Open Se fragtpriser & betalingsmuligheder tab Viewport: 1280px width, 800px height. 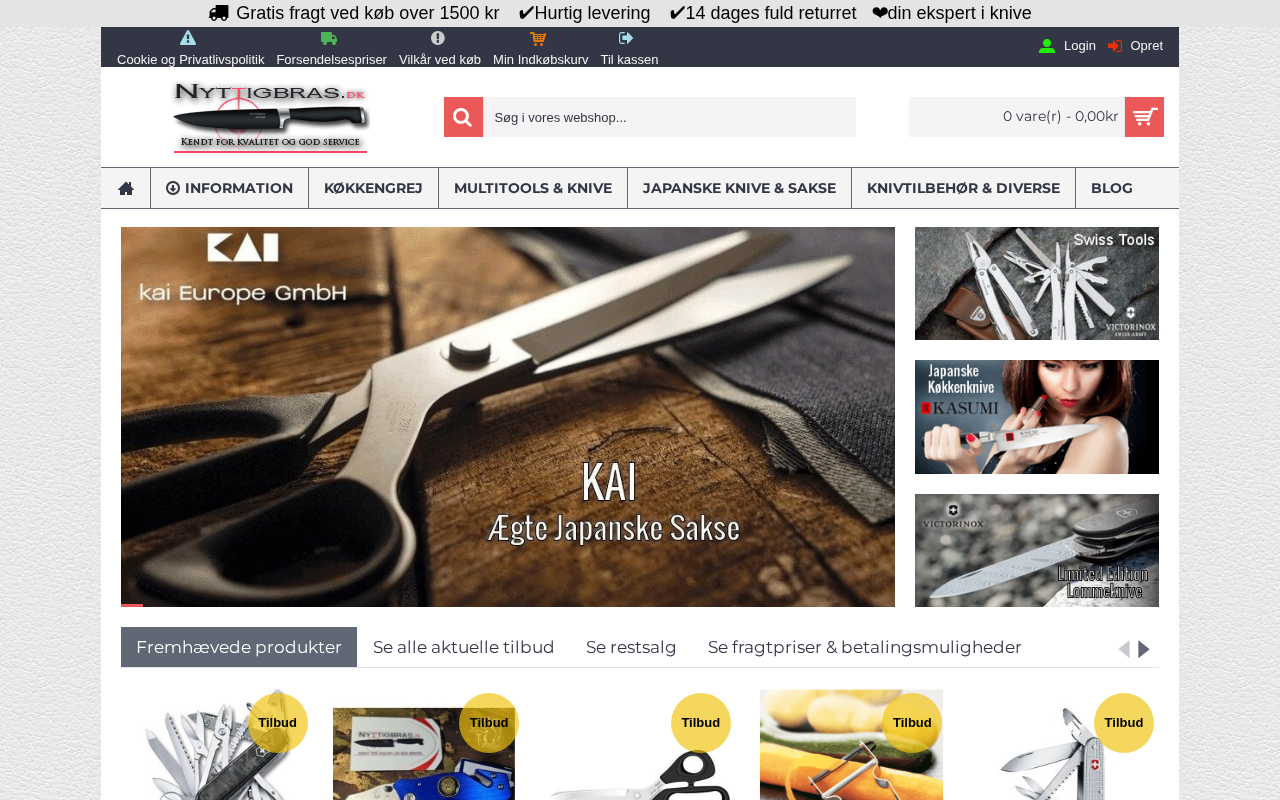865,647
